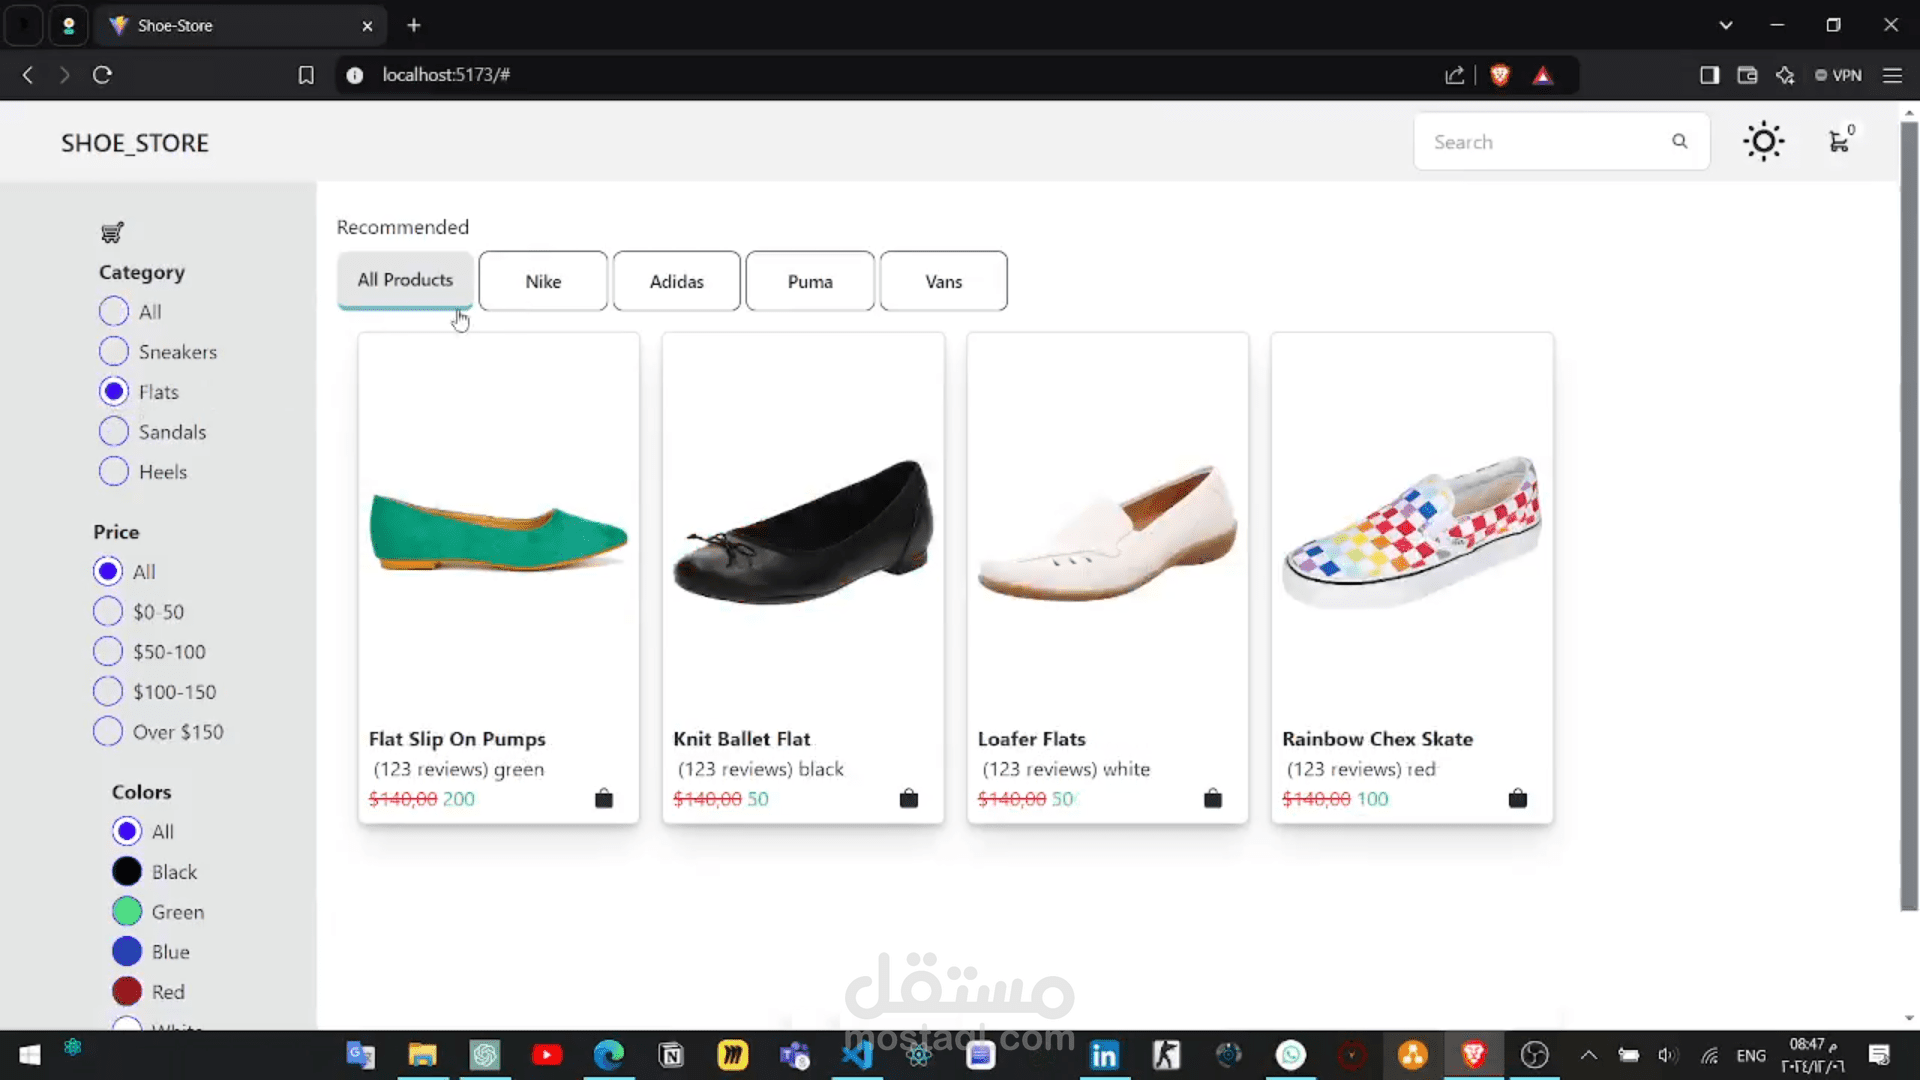Add Knit Ballet Flat to bag

tap(908, 798)
